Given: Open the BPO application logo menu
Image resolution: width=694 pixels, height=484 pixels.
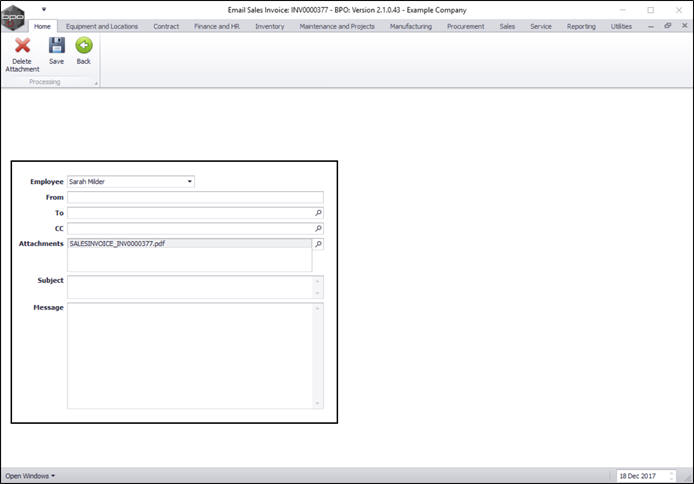Looking at the screenshot, I should pos(13,18).
